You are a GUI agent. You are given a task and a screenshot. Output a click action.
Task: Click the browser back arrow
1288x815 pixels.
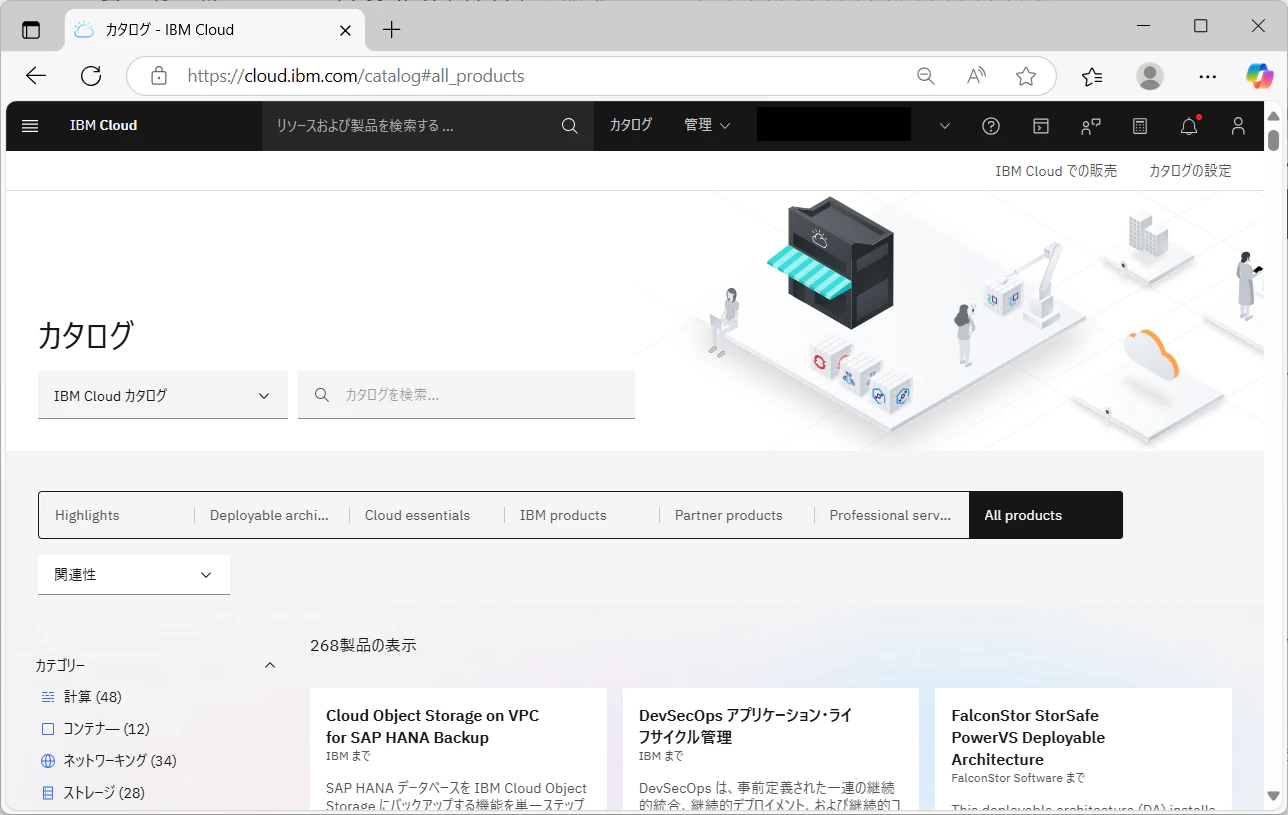click(x=36, y=76)
